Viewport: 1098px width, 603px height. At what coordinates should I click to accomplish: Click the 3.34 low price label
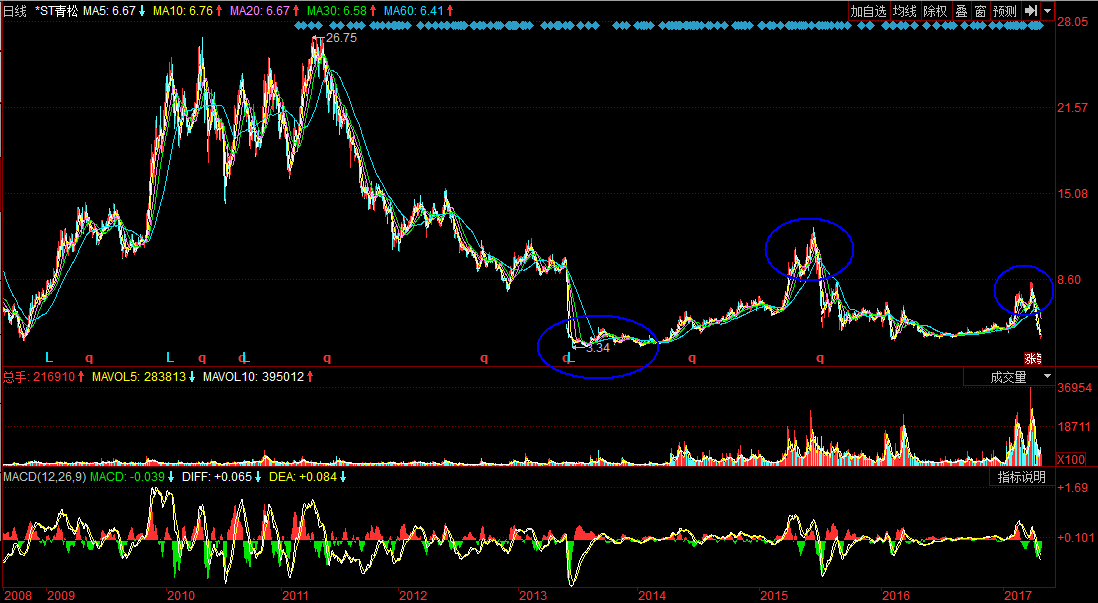click(597, 347)
